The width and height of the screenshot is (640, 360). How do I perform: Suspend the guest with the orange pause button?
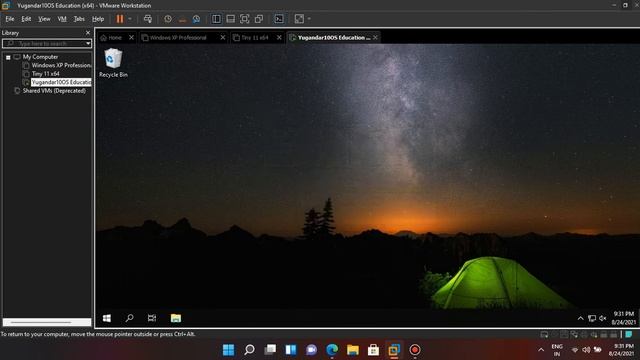pyautogui.click(x=120, y=19)
